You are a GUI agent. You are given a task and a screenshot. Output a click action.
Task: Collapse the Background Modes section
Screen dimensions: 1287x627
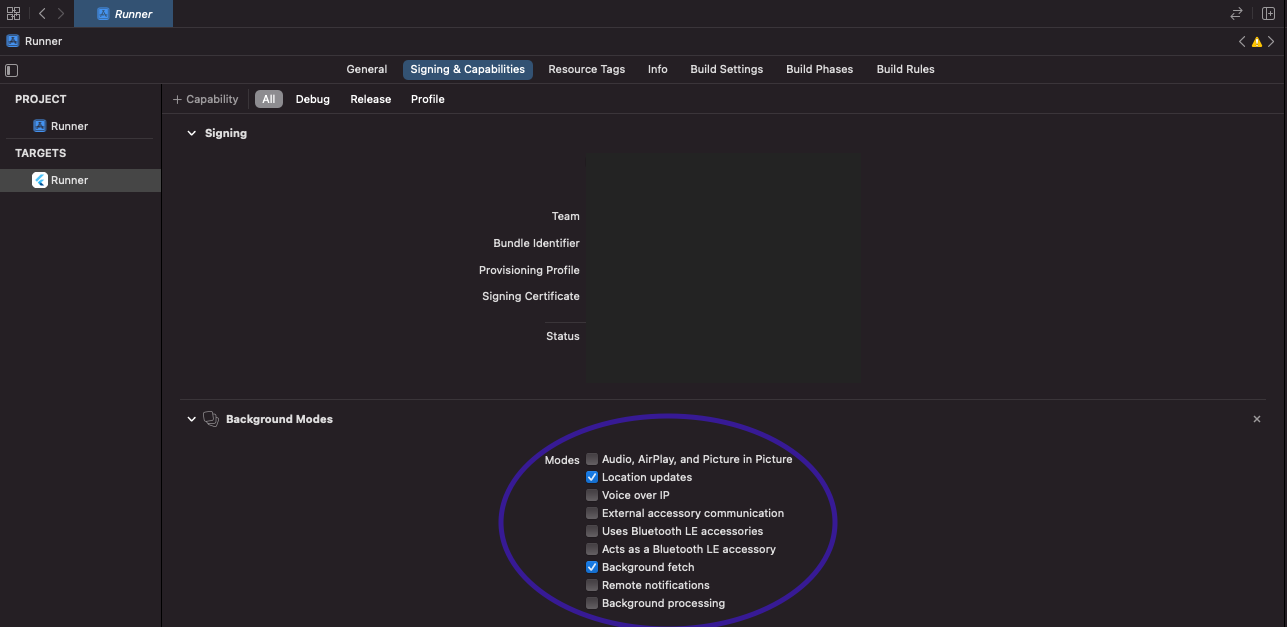191,419
